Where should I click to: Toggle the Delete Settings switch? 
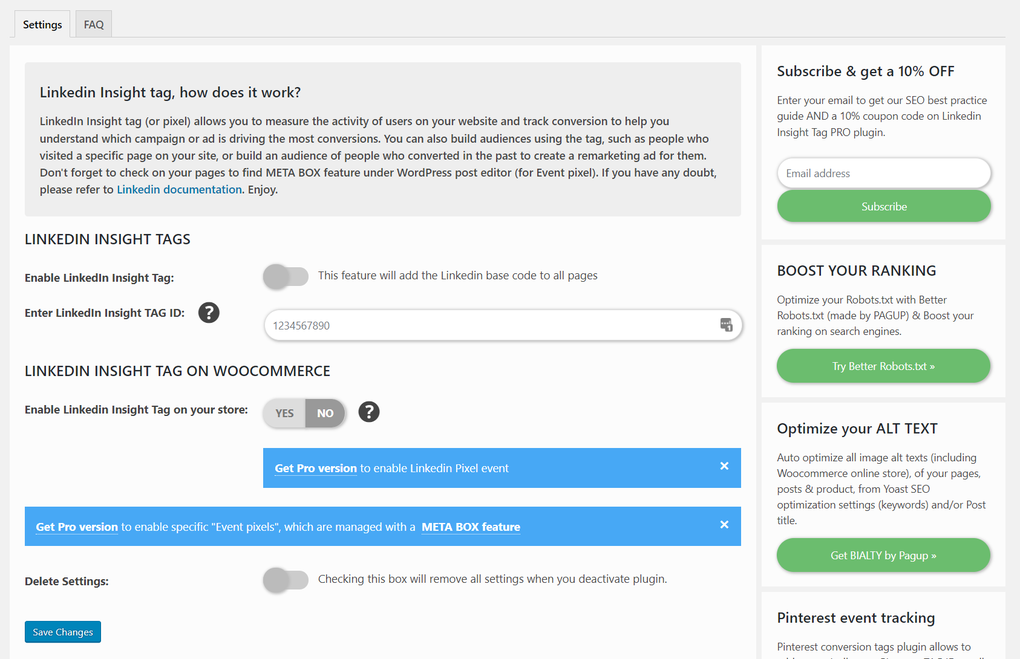285,581
